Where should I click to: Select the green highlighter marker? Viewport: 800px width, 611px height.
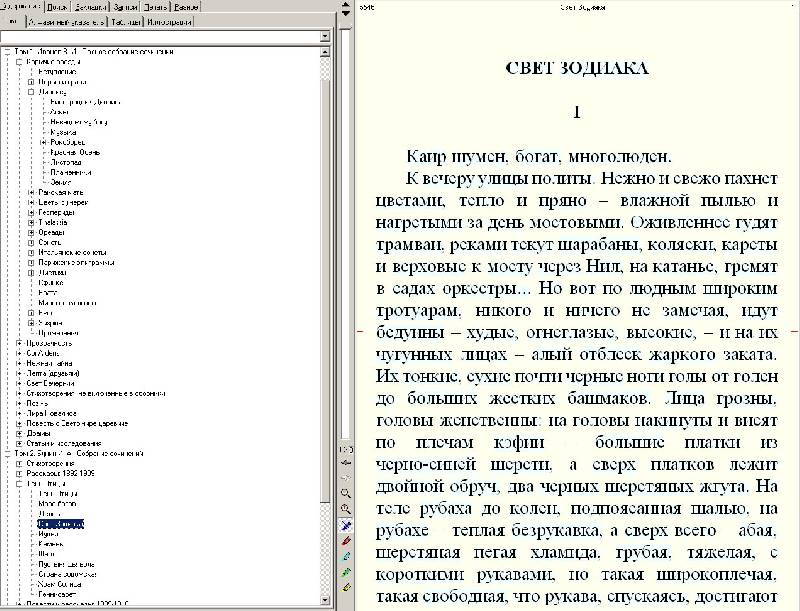coord(346,572)
